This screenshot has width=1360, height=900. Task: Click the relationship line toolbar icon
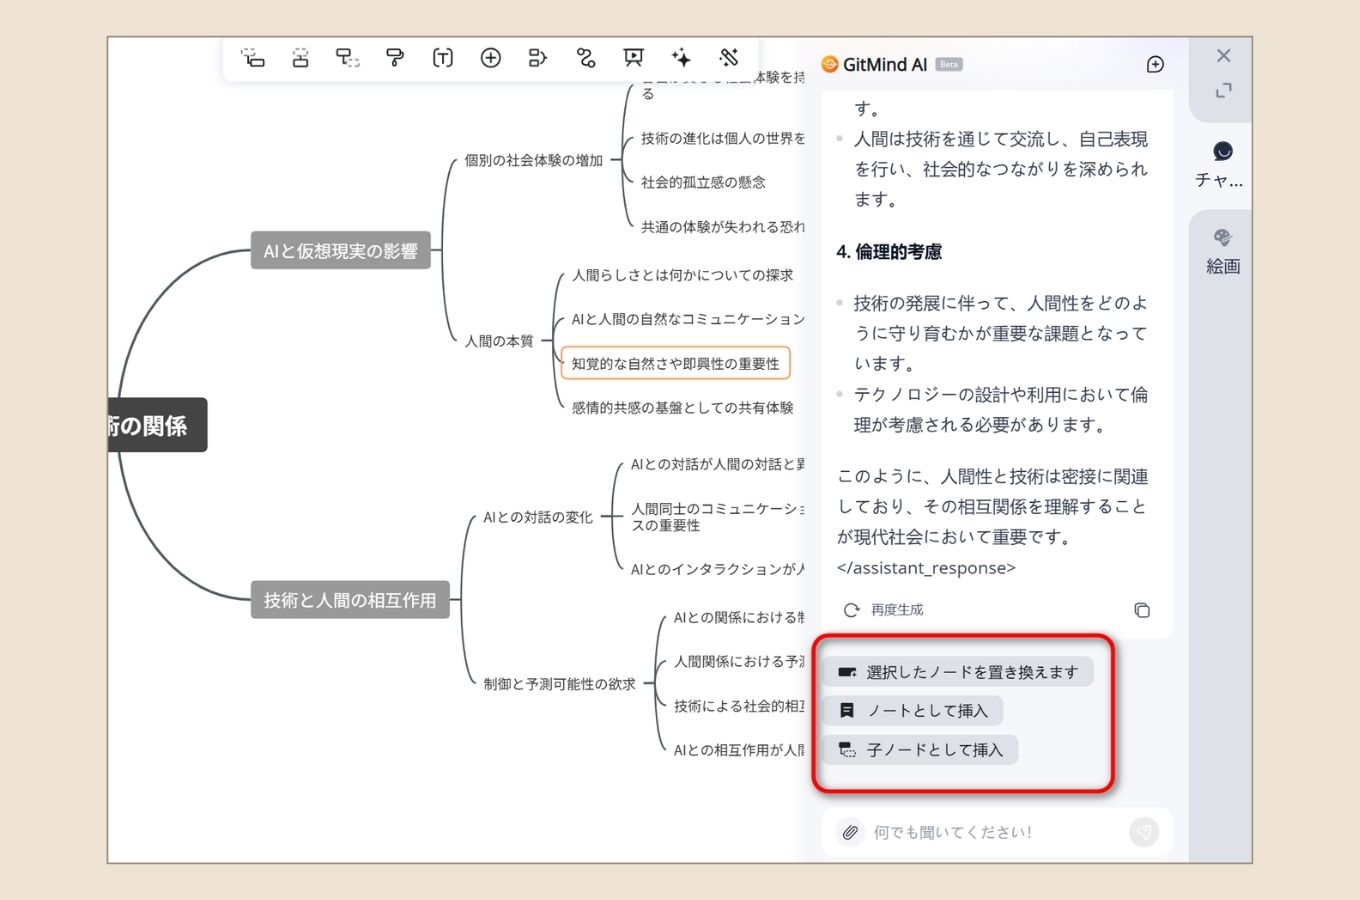pos(586,58)
